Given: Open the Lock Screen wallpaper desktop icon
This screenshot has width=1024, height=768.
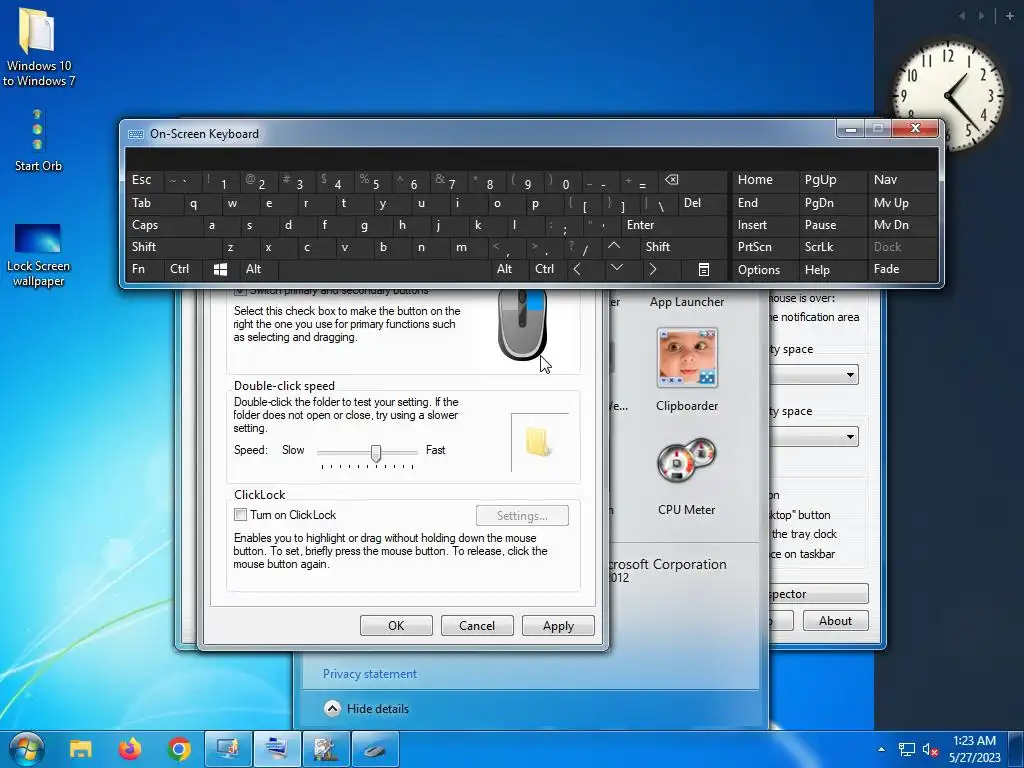Looking at the screenshot, I should pyautogui.click(x=38, y=255).
